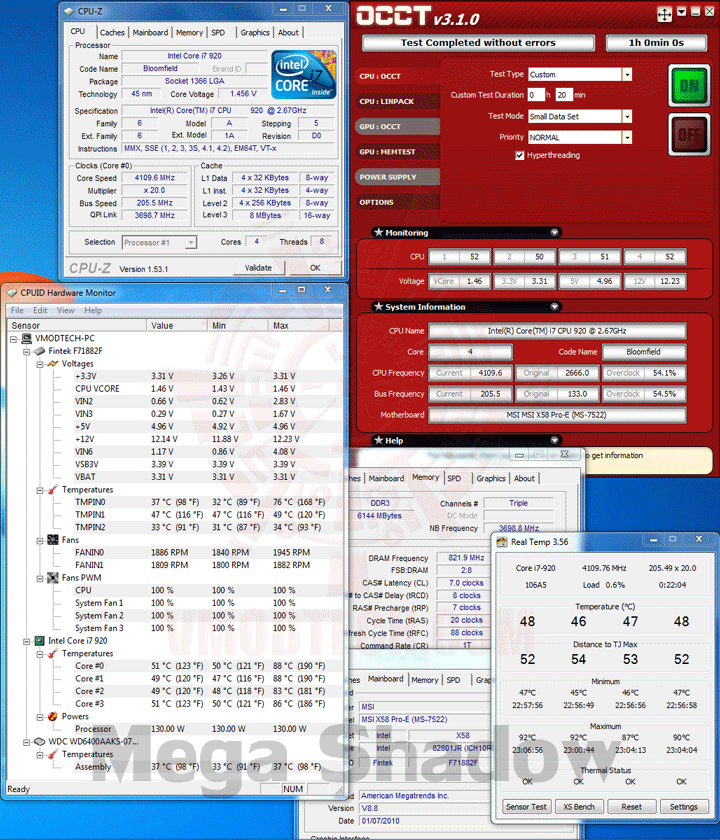The height and width of the screenshot is (840, 720).
Task: Open the About tab in top CPU-Z
Action: tap(288, 33)
